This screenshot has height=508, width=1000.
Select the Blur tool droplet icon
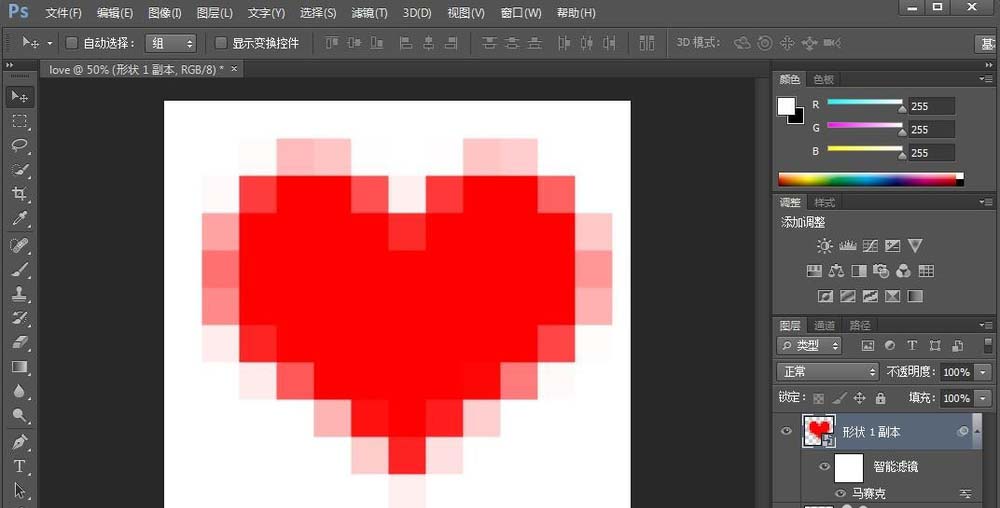(x=20, y=391)
